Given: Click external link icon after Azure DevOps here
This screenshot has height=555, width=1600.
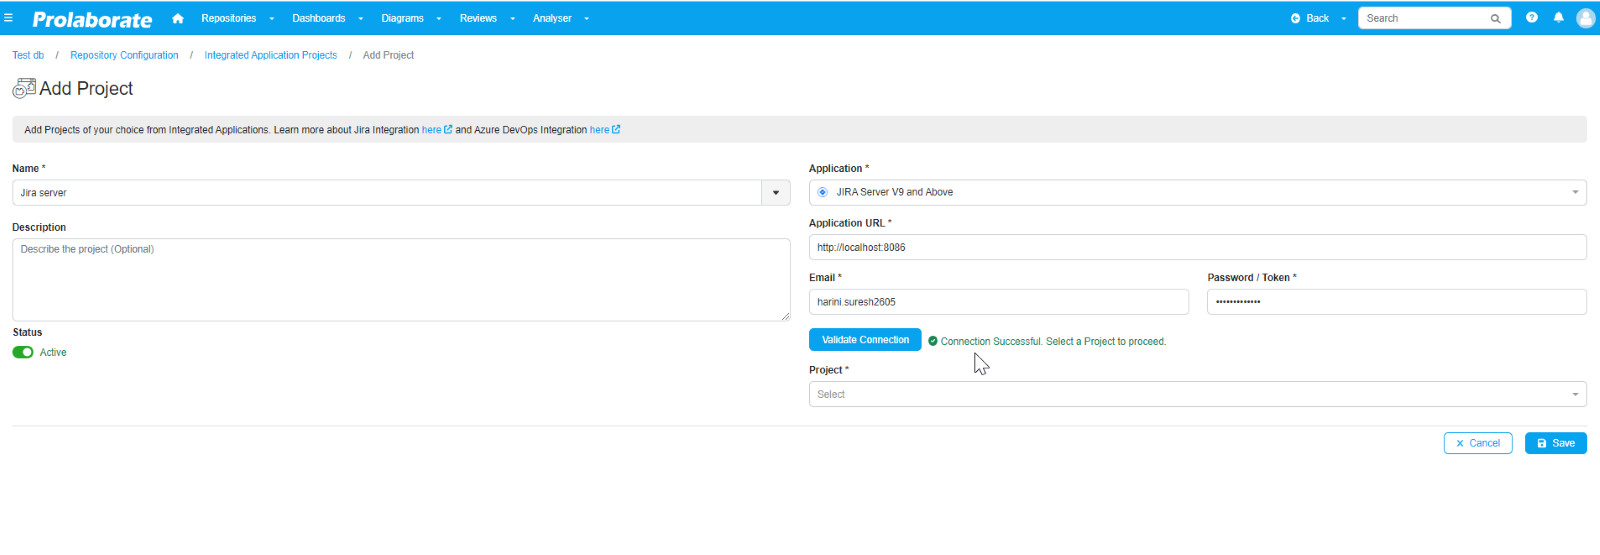Looking at the screenshot, I should click(616, 129).
